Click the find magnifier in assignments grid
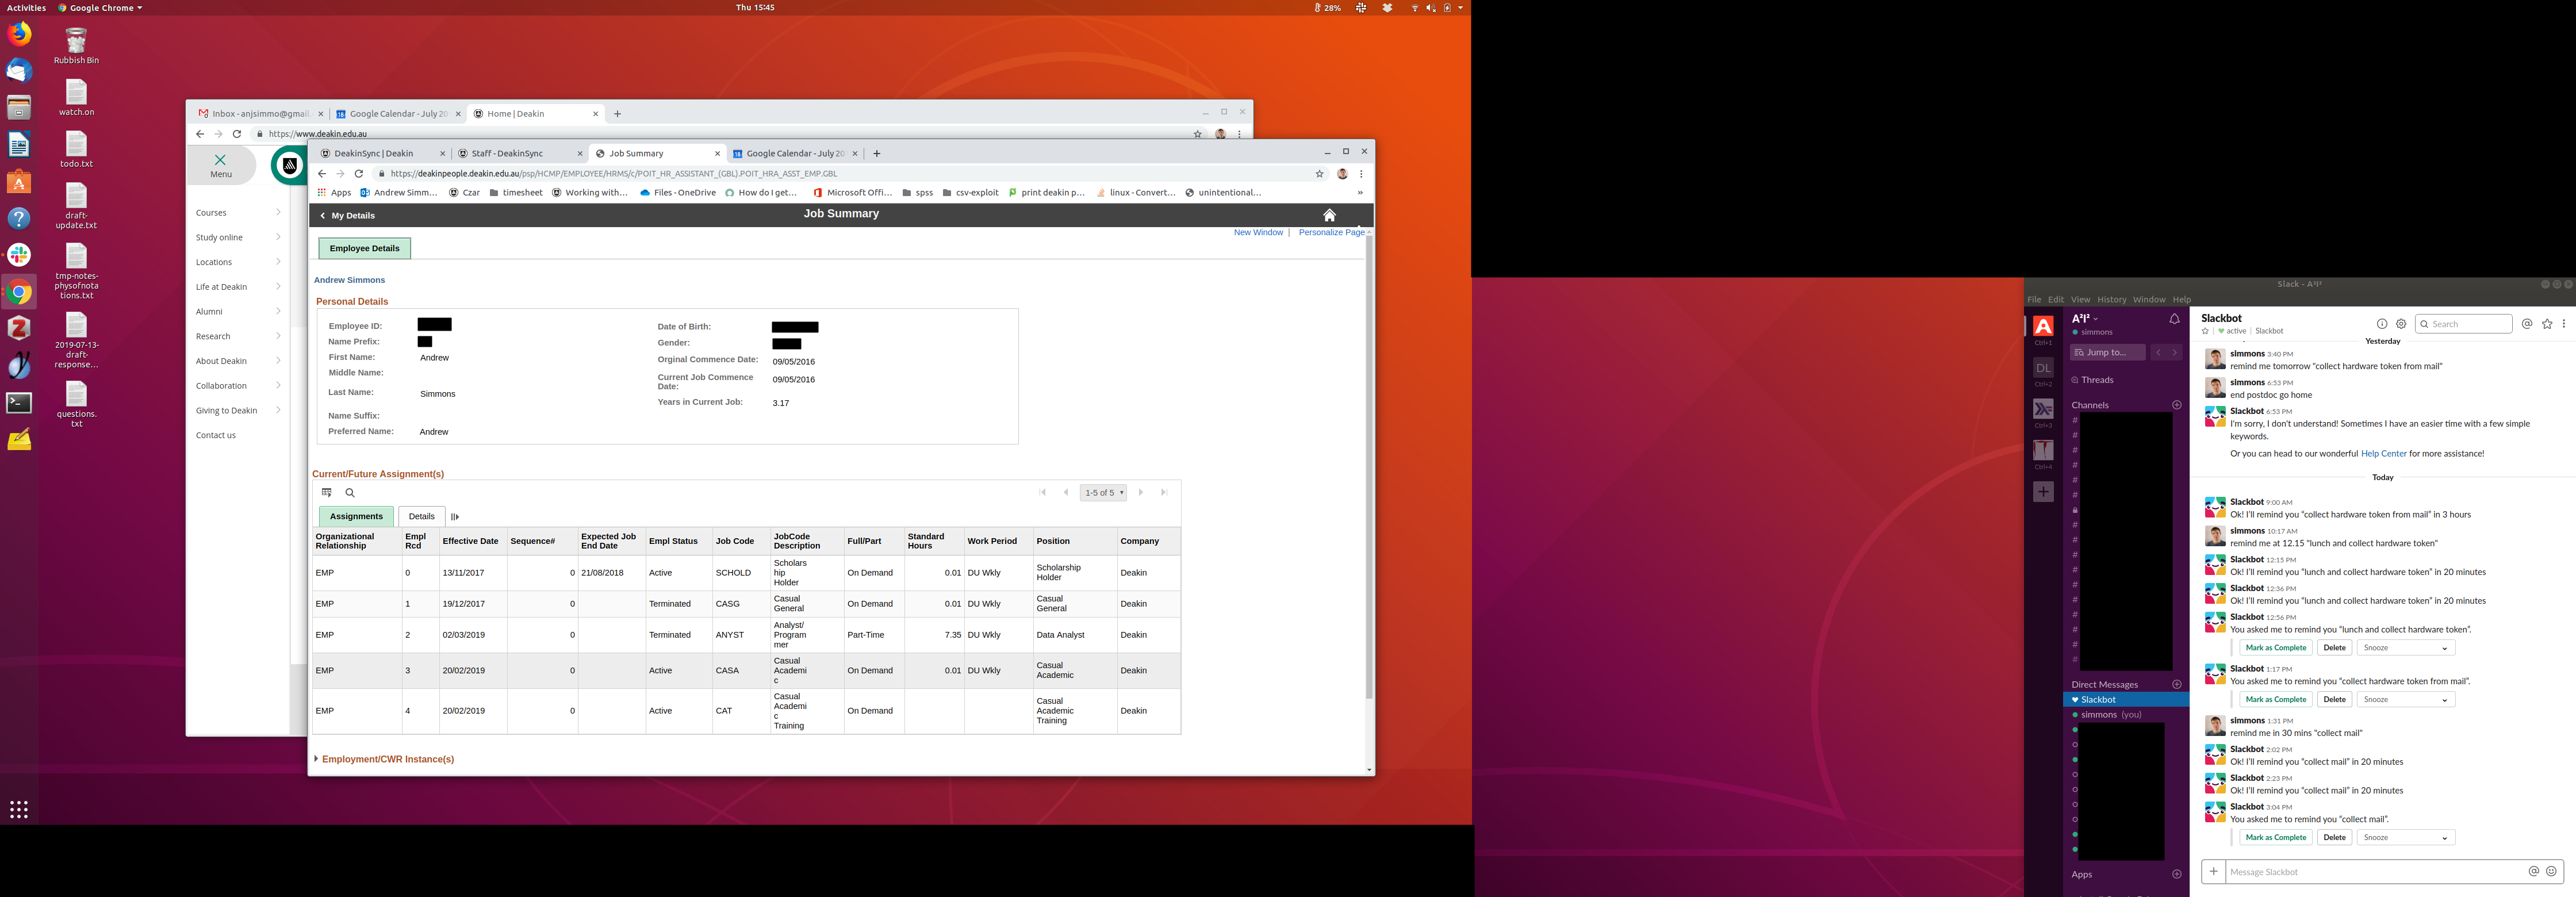The width and height of the screenshot is (2576, 897). [x=350, y=492]
